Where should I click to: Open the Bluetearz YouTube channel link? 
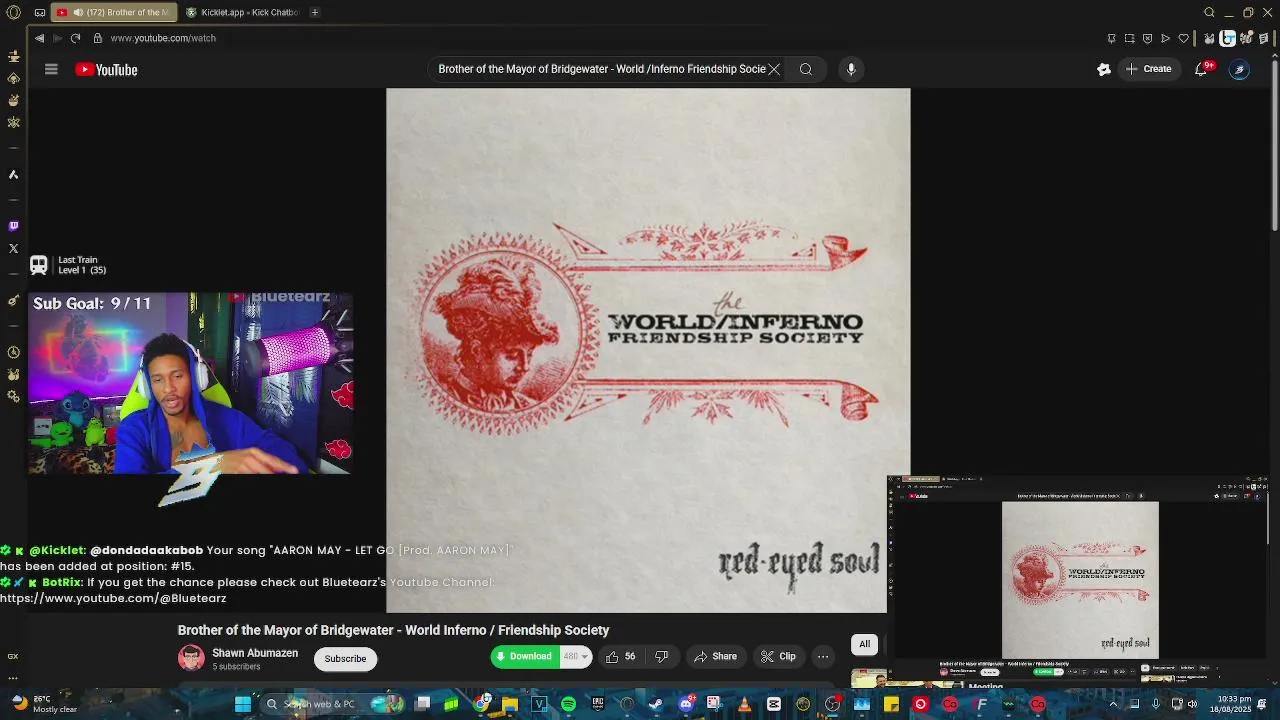pyautogui.click(x=113, y=598)
